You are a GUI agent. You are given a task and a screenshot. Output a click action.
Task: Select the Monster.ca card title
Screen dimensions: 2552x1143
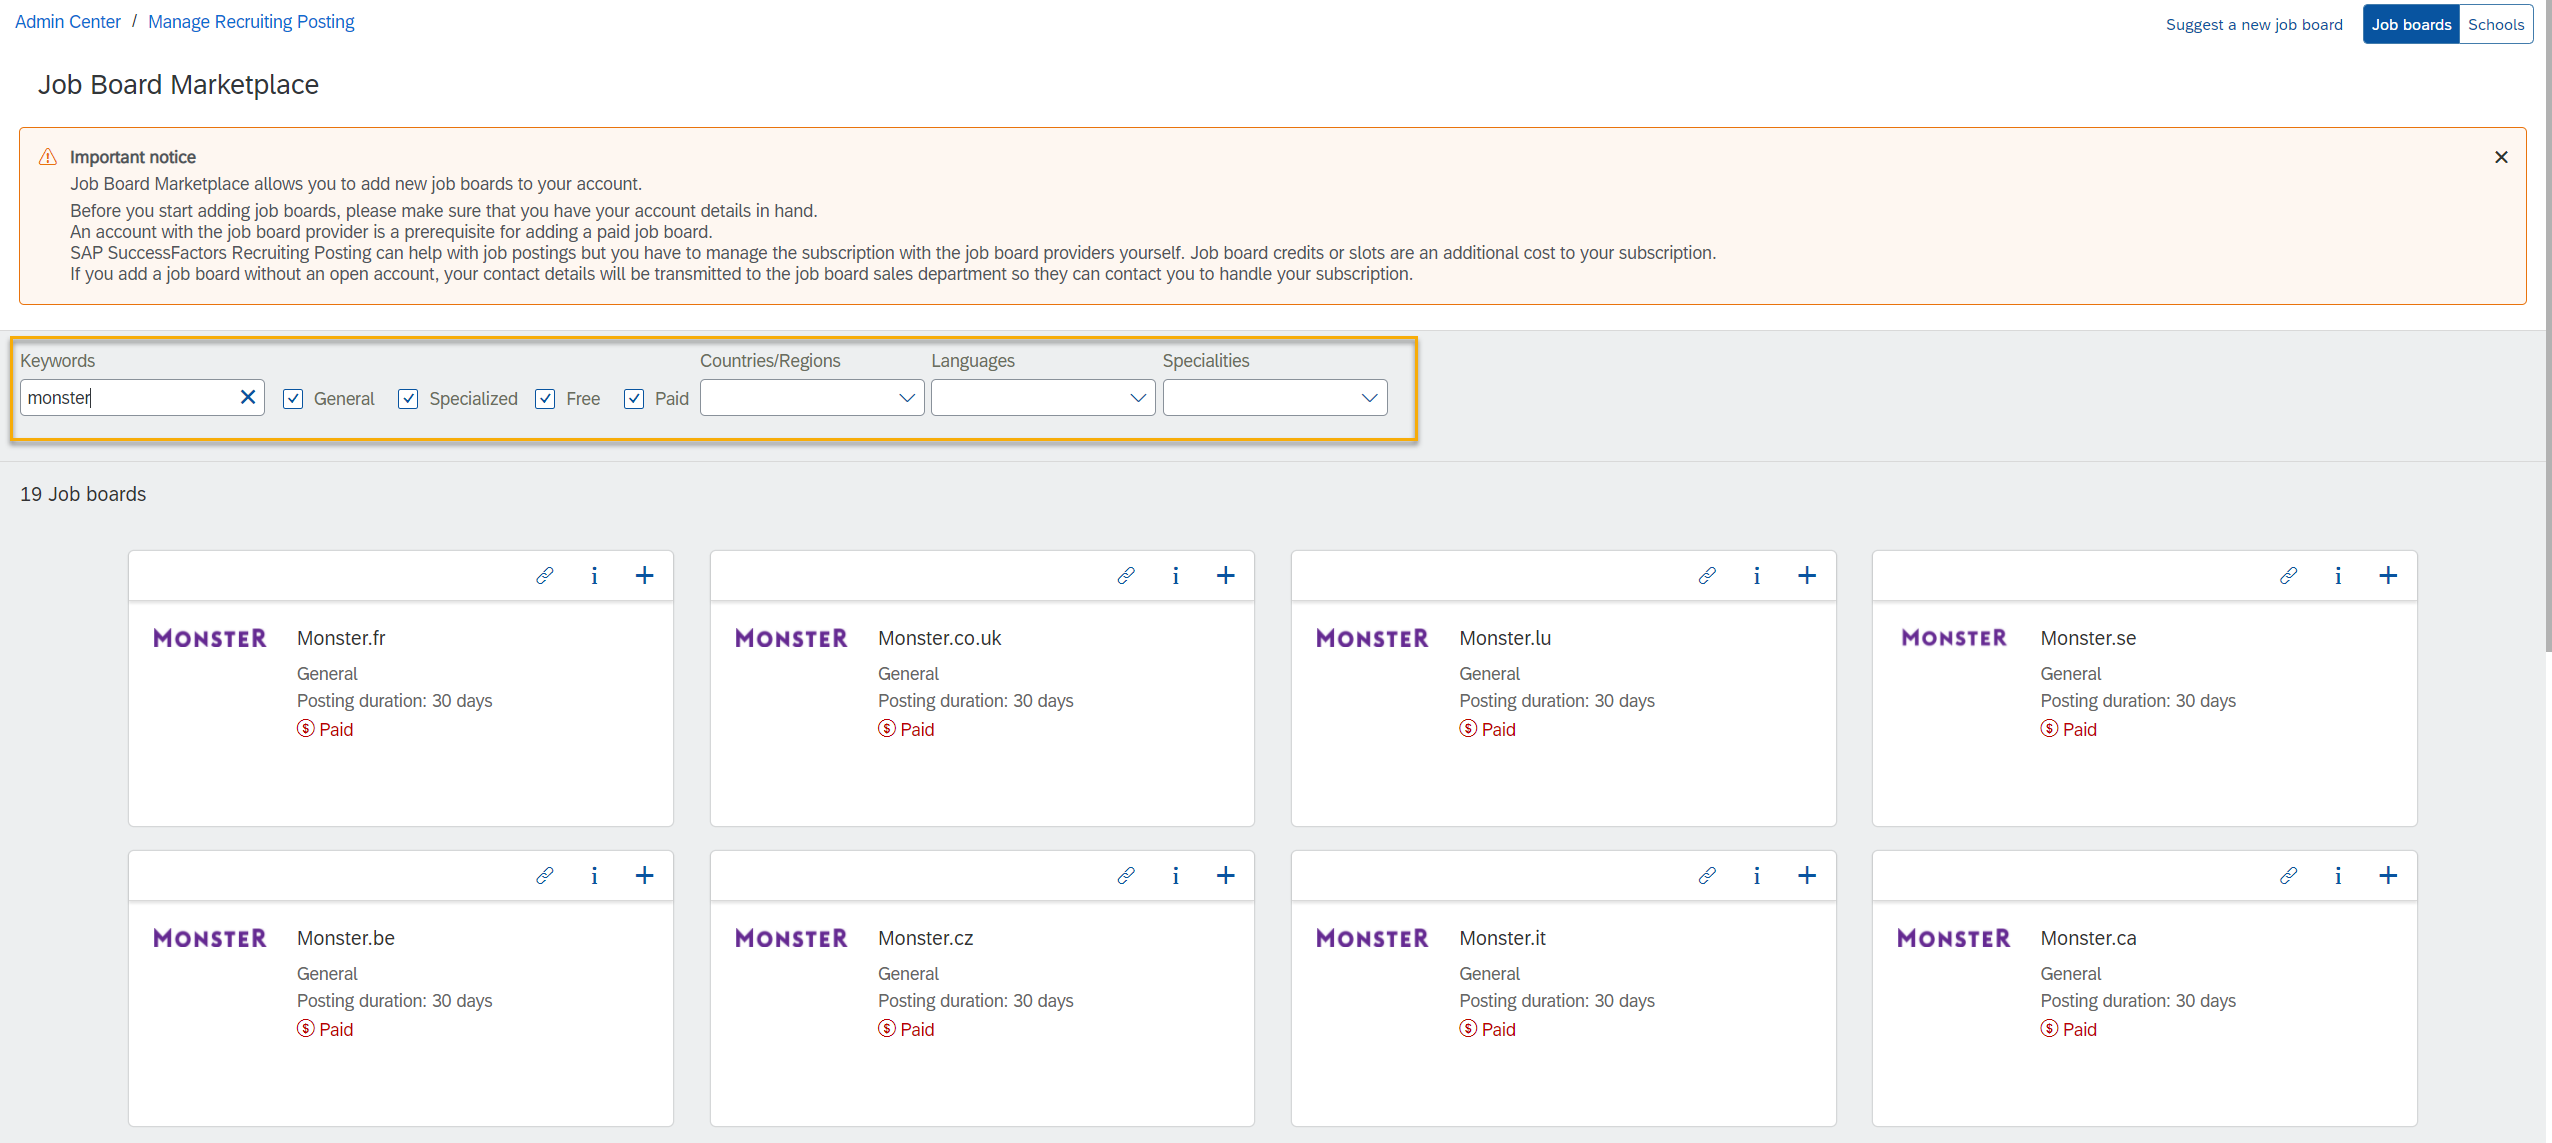tap(2088, 938)
